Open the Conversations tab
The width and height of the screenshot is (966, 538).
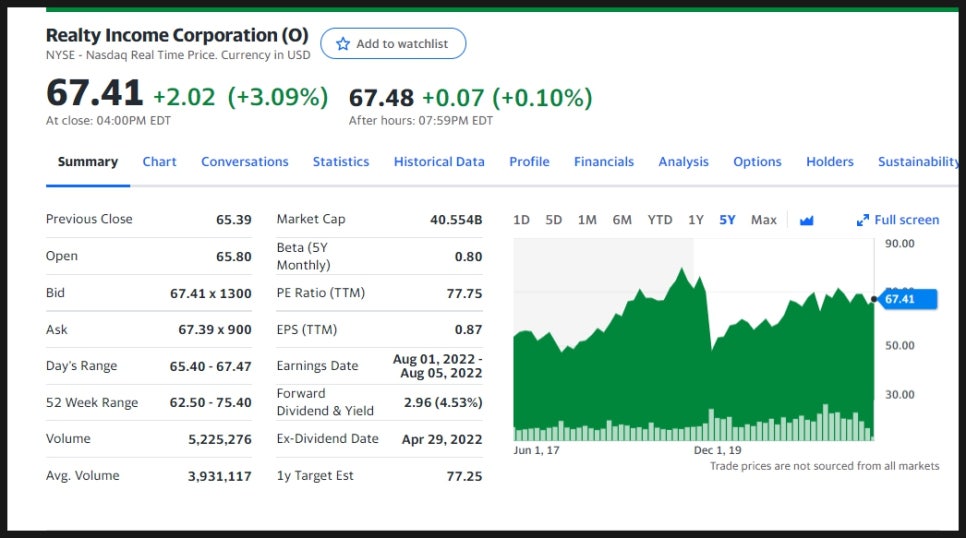point(245,162)
